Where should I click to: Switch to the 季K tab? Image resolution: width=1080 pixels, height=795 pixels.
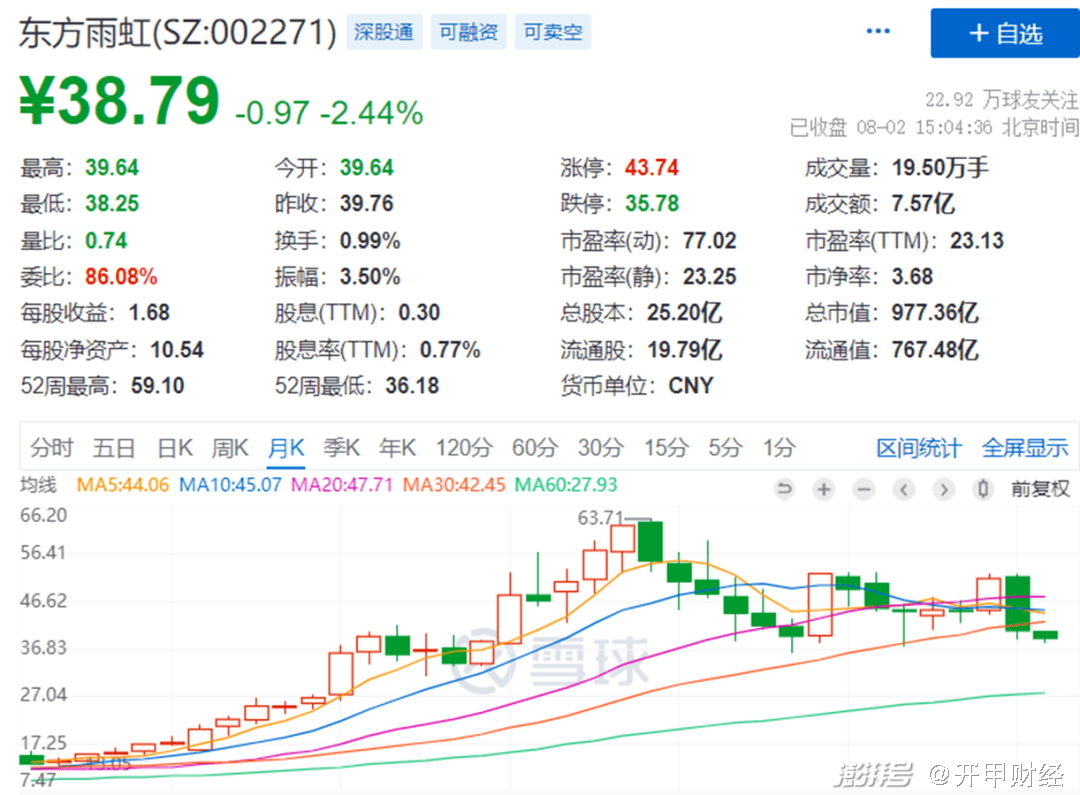tap(342, 448)
